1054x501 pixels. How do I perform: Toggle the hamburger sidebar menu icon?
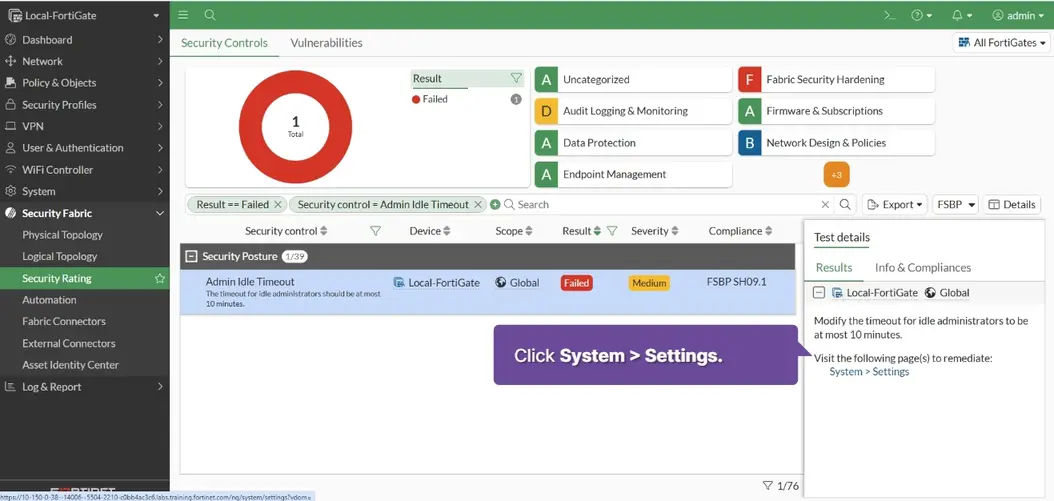(x=184, y=15)
